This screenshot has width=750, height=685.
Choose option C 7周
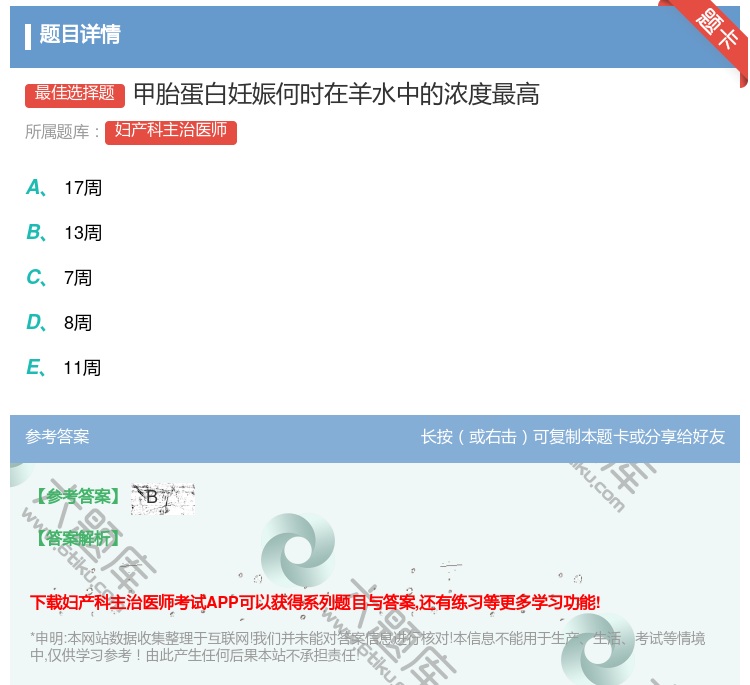tap(59, 277)
